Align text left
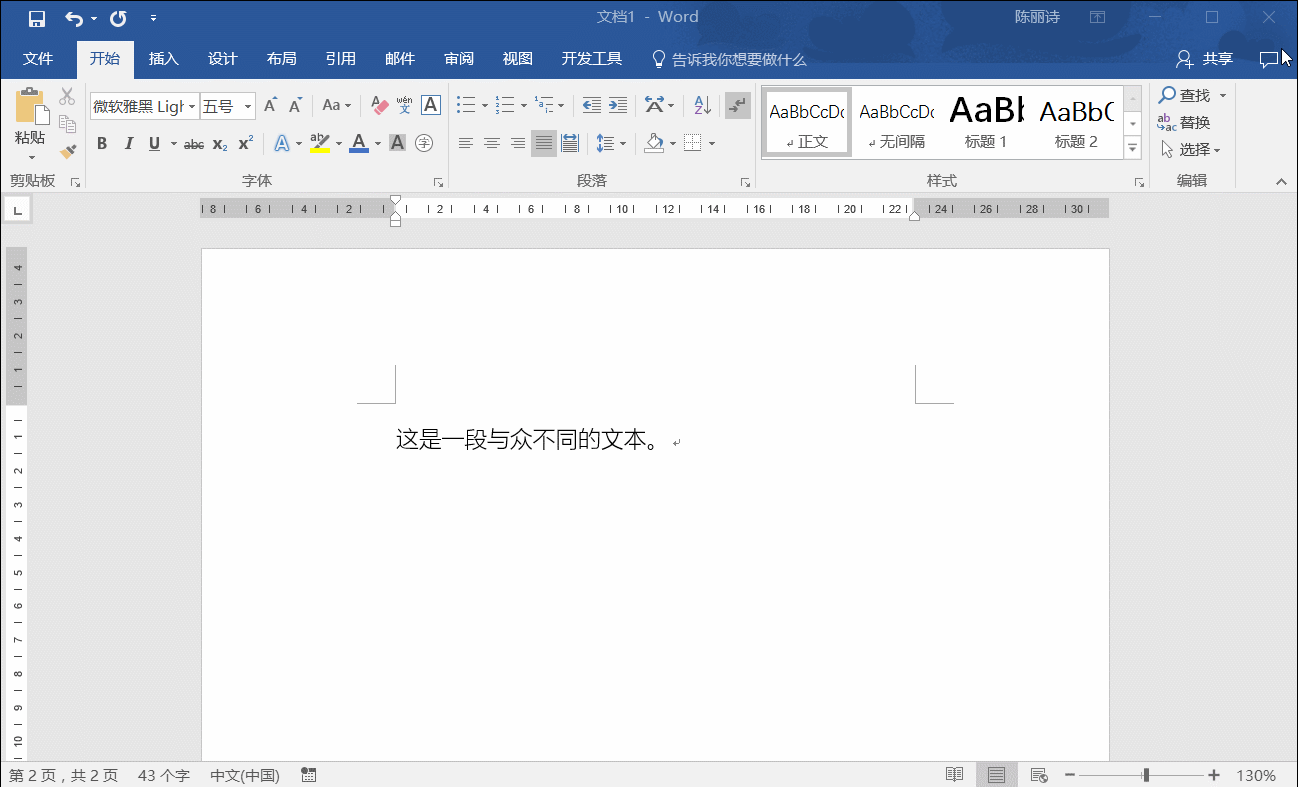This screenshot has width=1298, height=787. pyautogui.click(x=466, y=143)
